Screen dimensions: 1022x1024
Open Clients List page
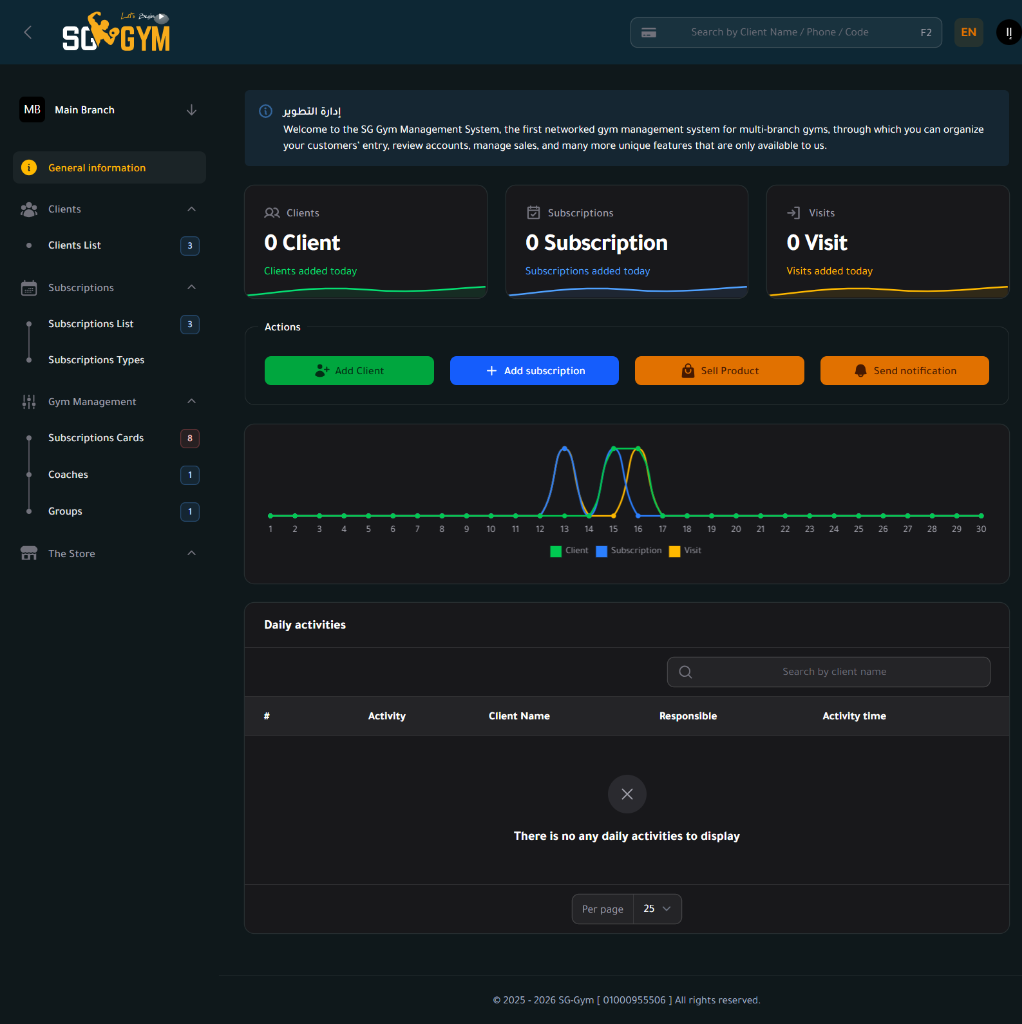tap(74, 246)
